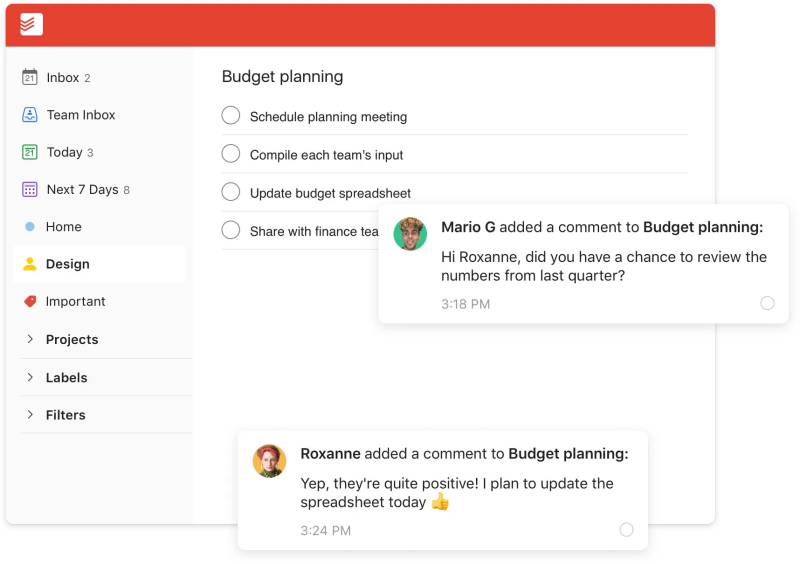Click the 3:18 PM timestamp

pos(465,304)
